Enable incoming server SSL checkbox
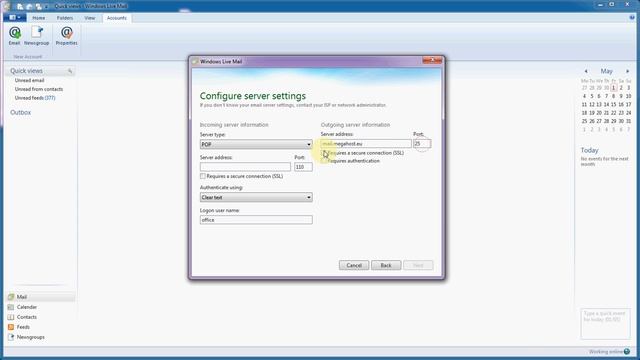 (x=202, y=176)
